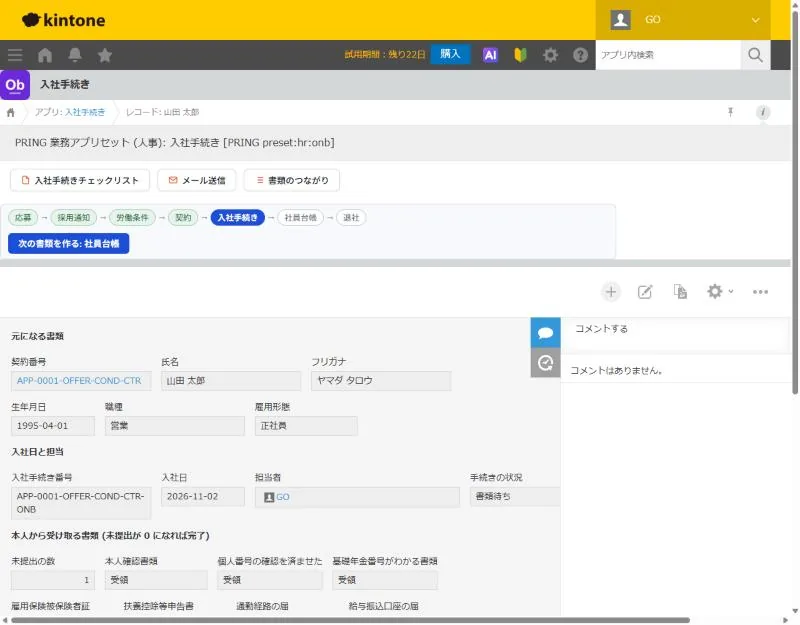
Task: Open the notifications bell
Action: click(75, 55)
